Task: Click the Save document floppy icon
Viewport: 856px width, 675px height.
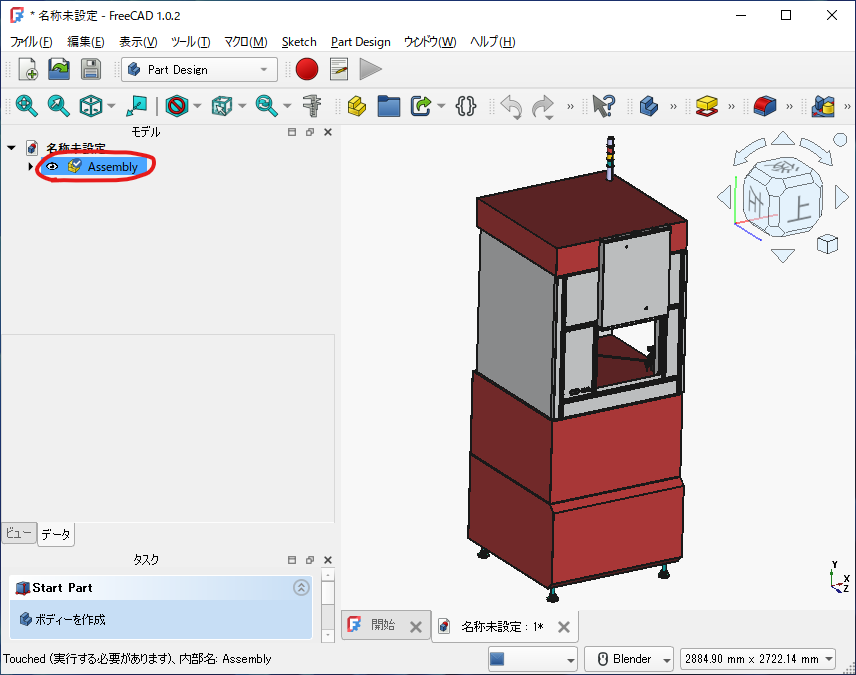Action: (91, 69)
